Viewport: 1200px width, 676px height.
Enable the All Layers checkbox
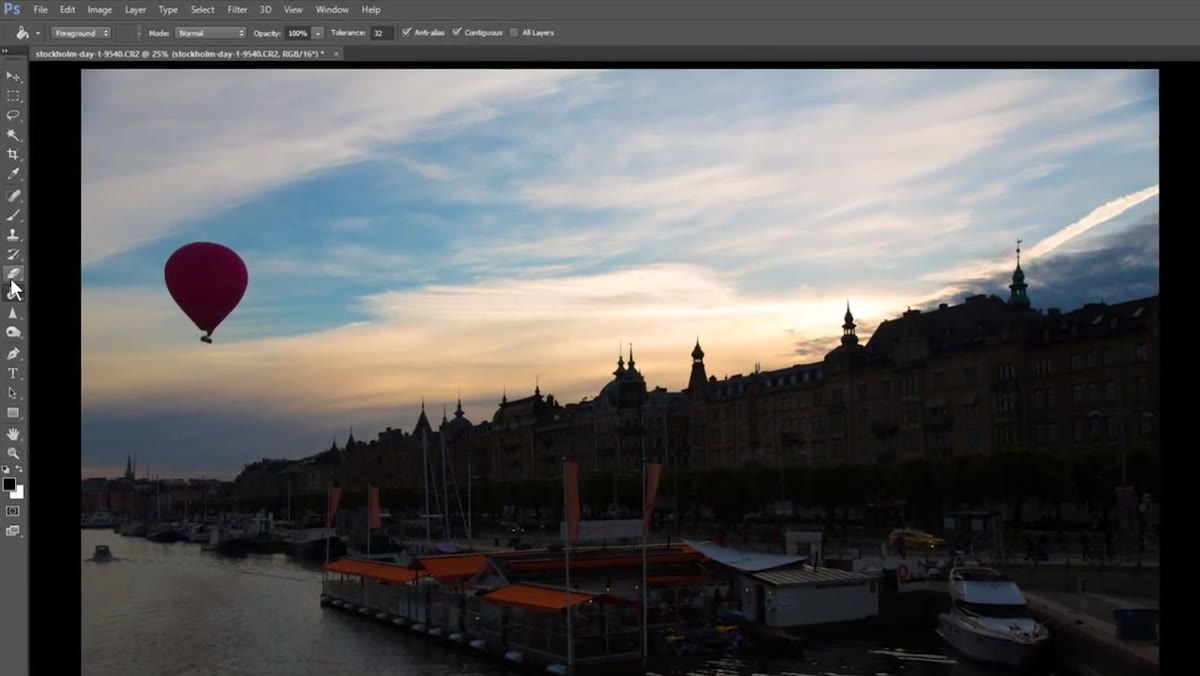click(x=514, y=33)
